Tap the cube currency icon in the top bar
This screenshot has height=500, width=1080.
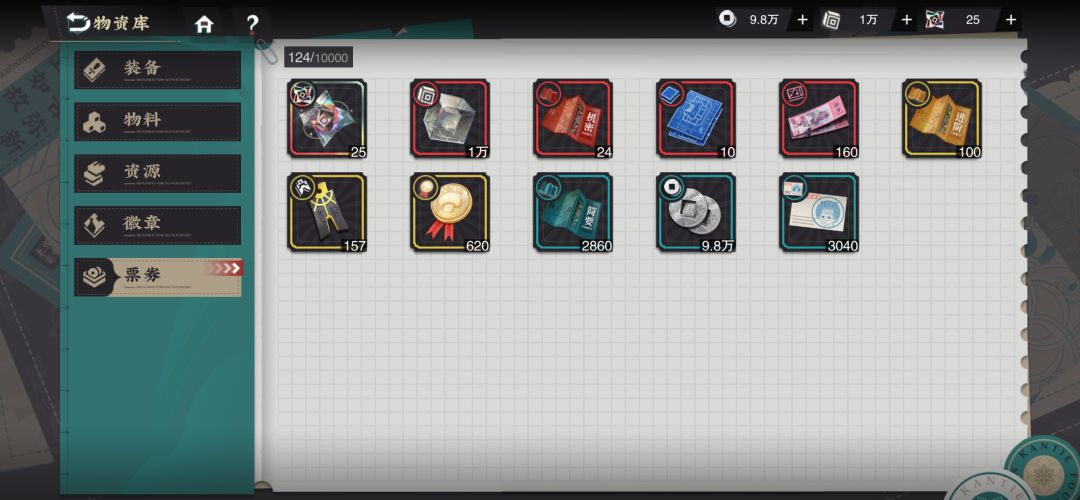pos(831,20)
